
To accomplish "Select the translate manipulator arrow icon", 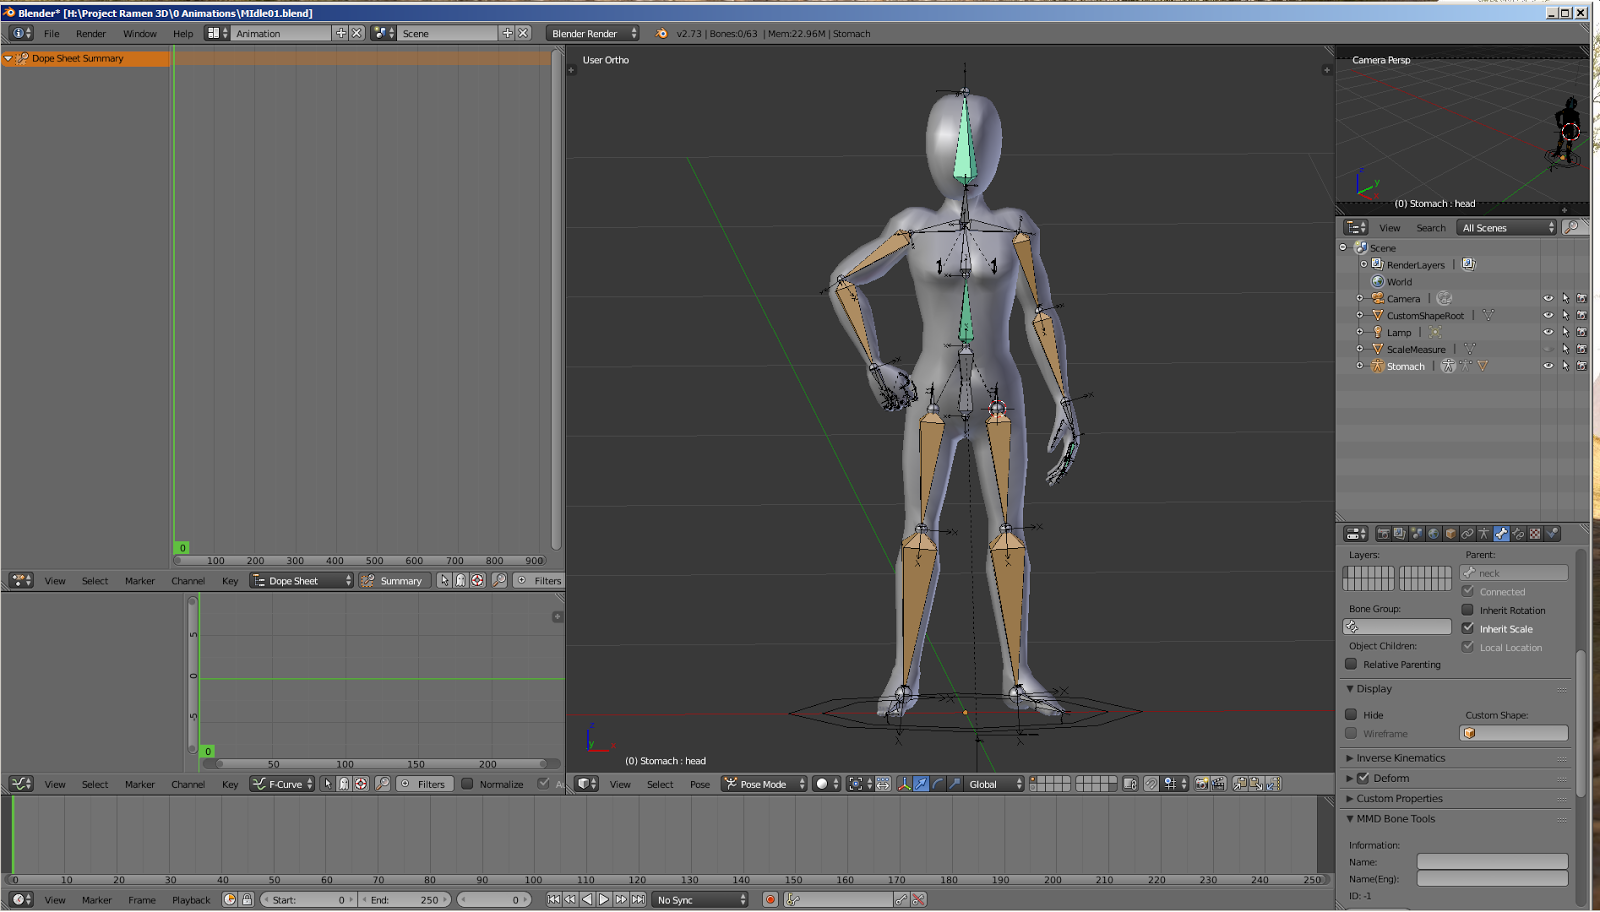I will click(921, 784).
